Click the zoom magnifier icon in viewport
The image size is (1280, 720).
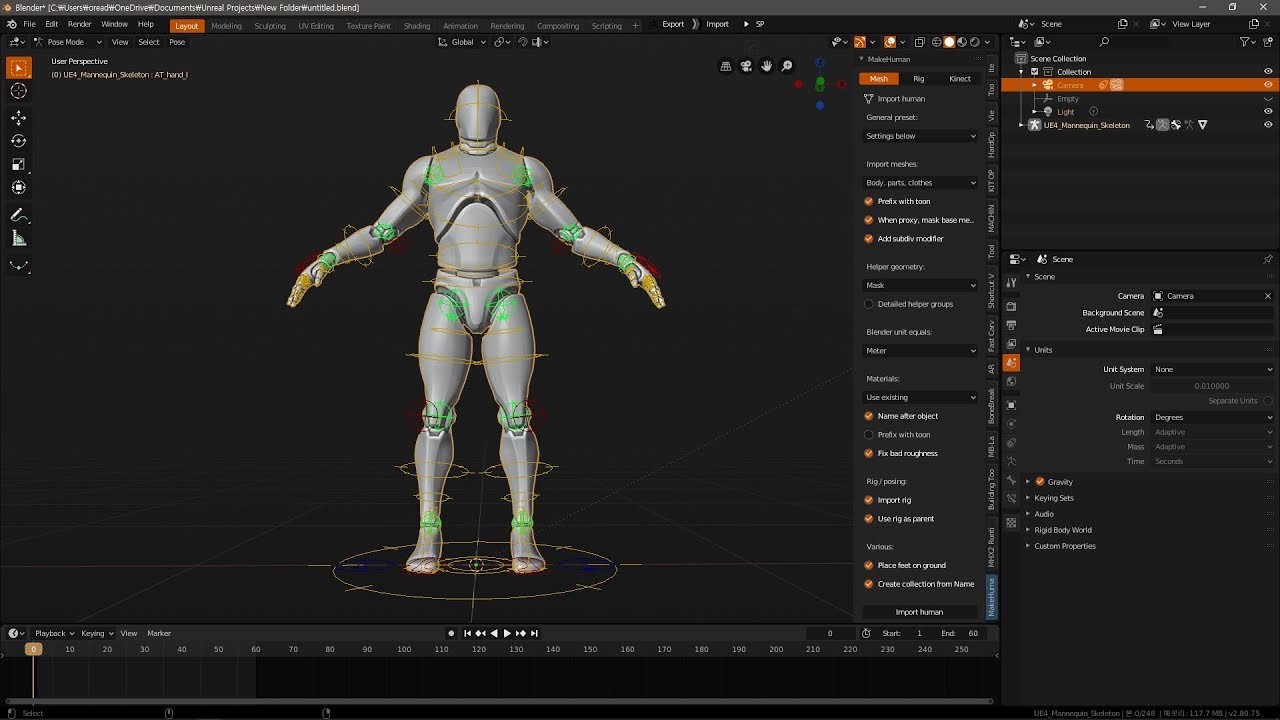coord(787,66)
